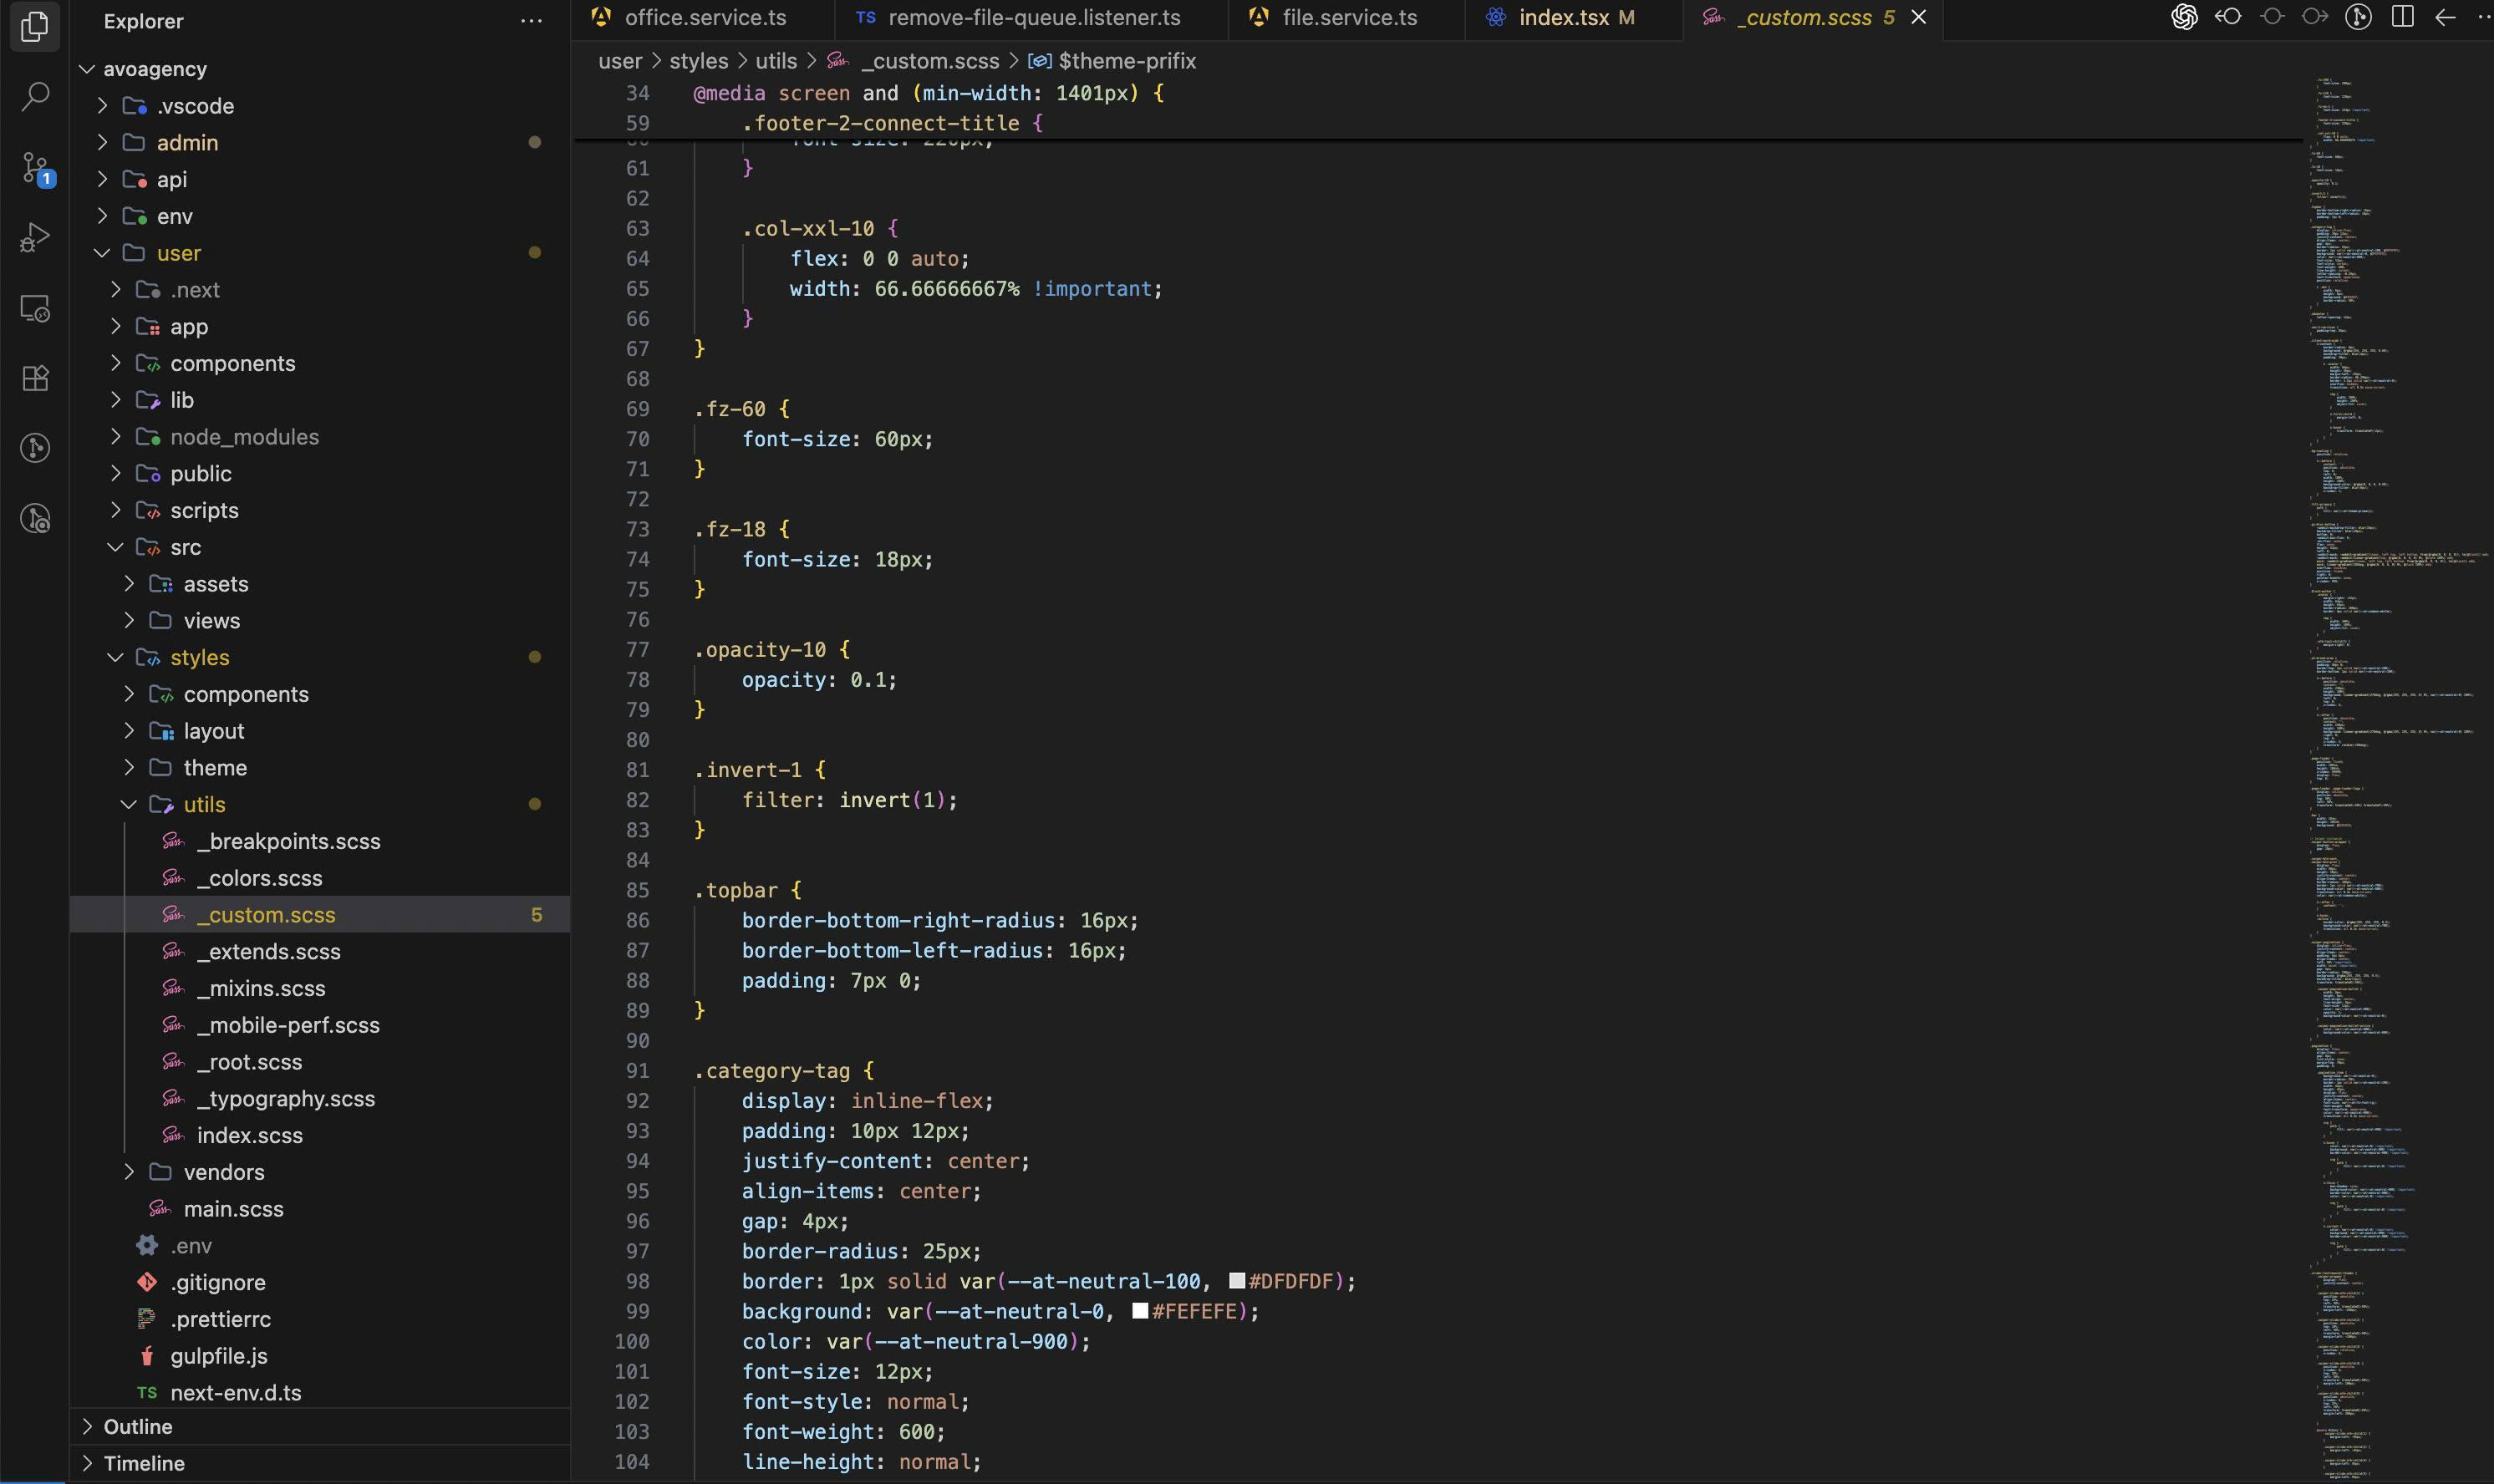Expand the Timeline section

point(320,1463)
